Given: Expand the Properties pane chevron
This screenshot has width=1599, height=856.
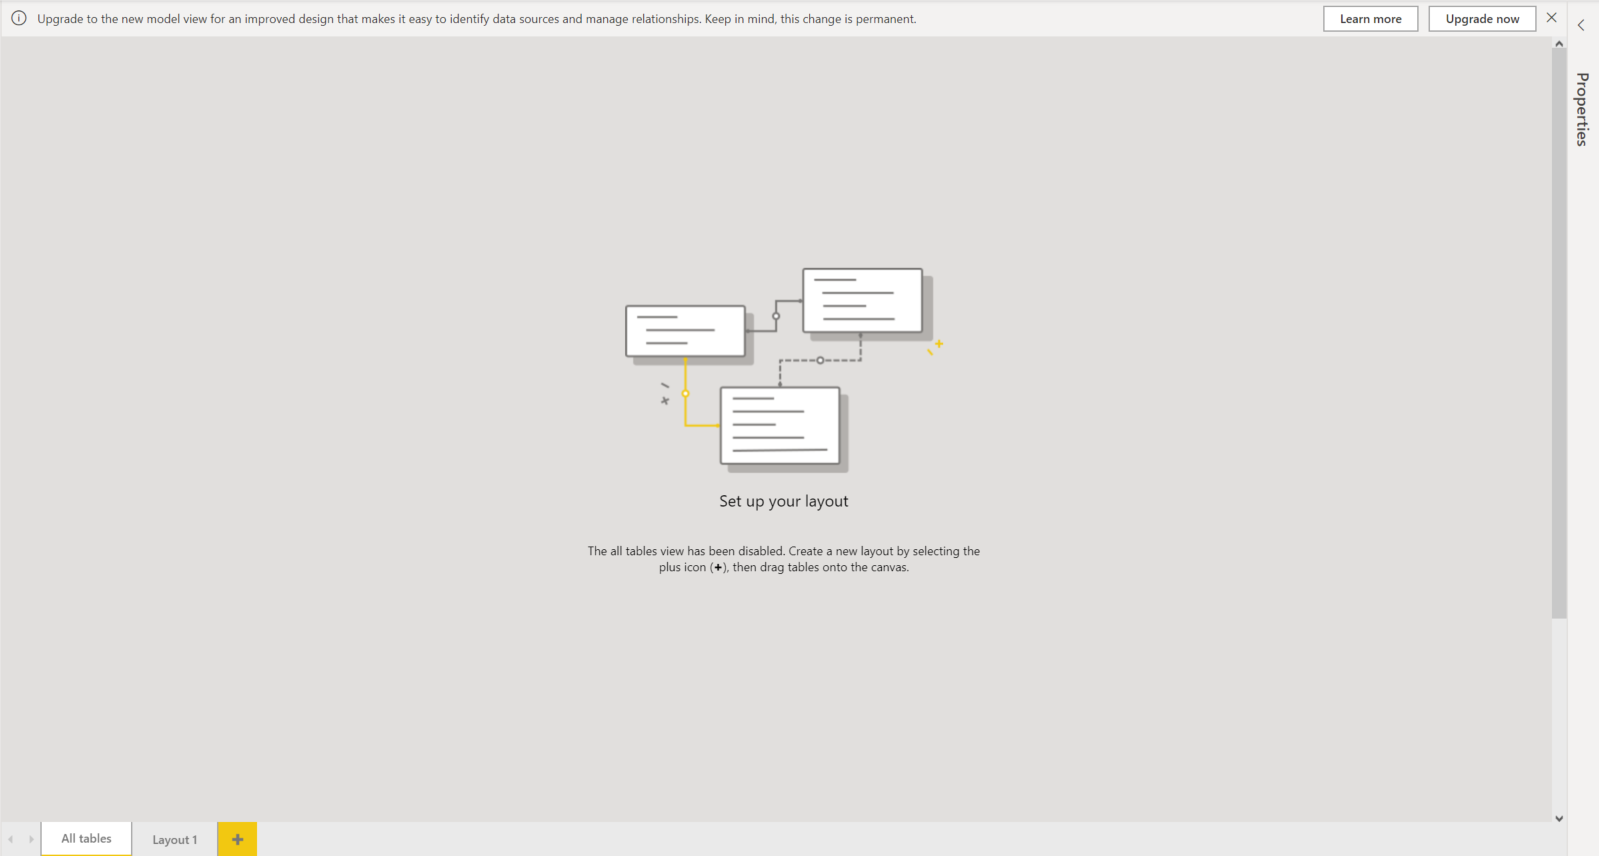Looking at the screenshot, I should pos(1581,25).
